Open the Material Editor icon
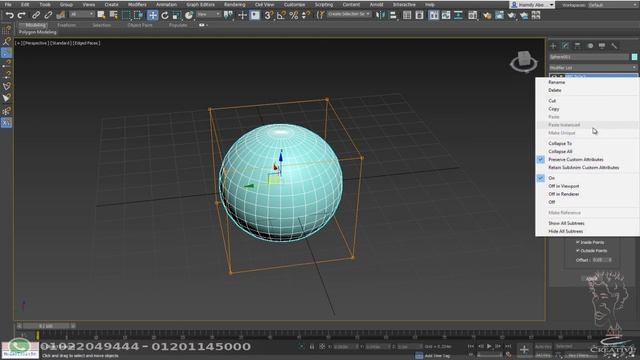This screenshot has height=360, width=640. [x=473, y=16]
